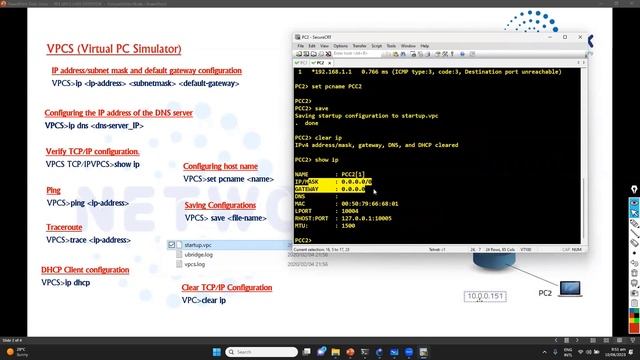The height and width of the screenshot is (360, 640).
Task: Select the arrow pointer tool
Action: [634, 213]
